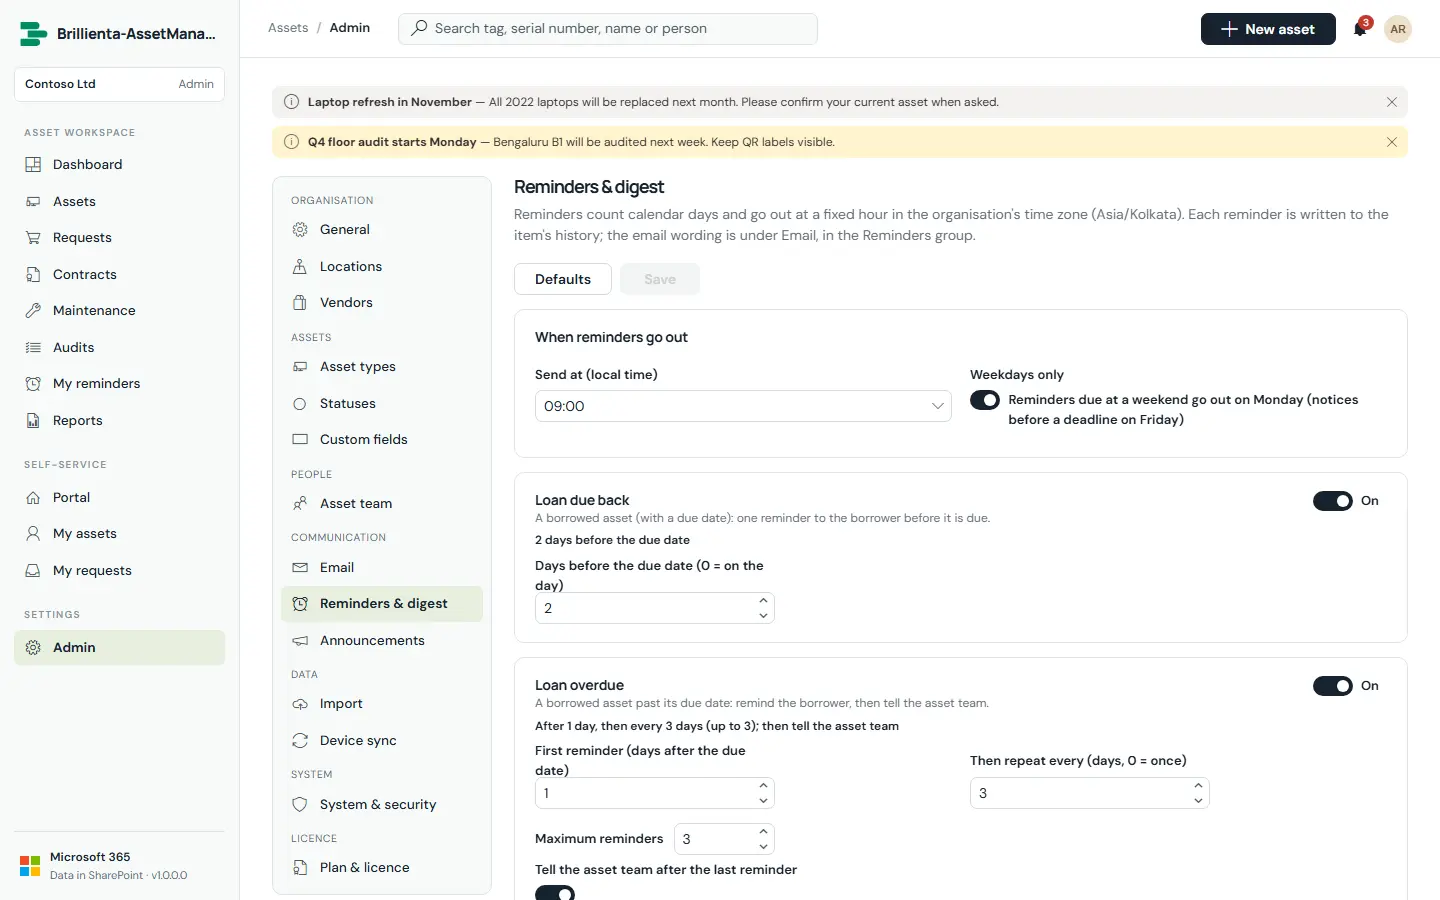The image size is (1440, 900).
Task: Click the asset search field
Action: click(608, 29)
